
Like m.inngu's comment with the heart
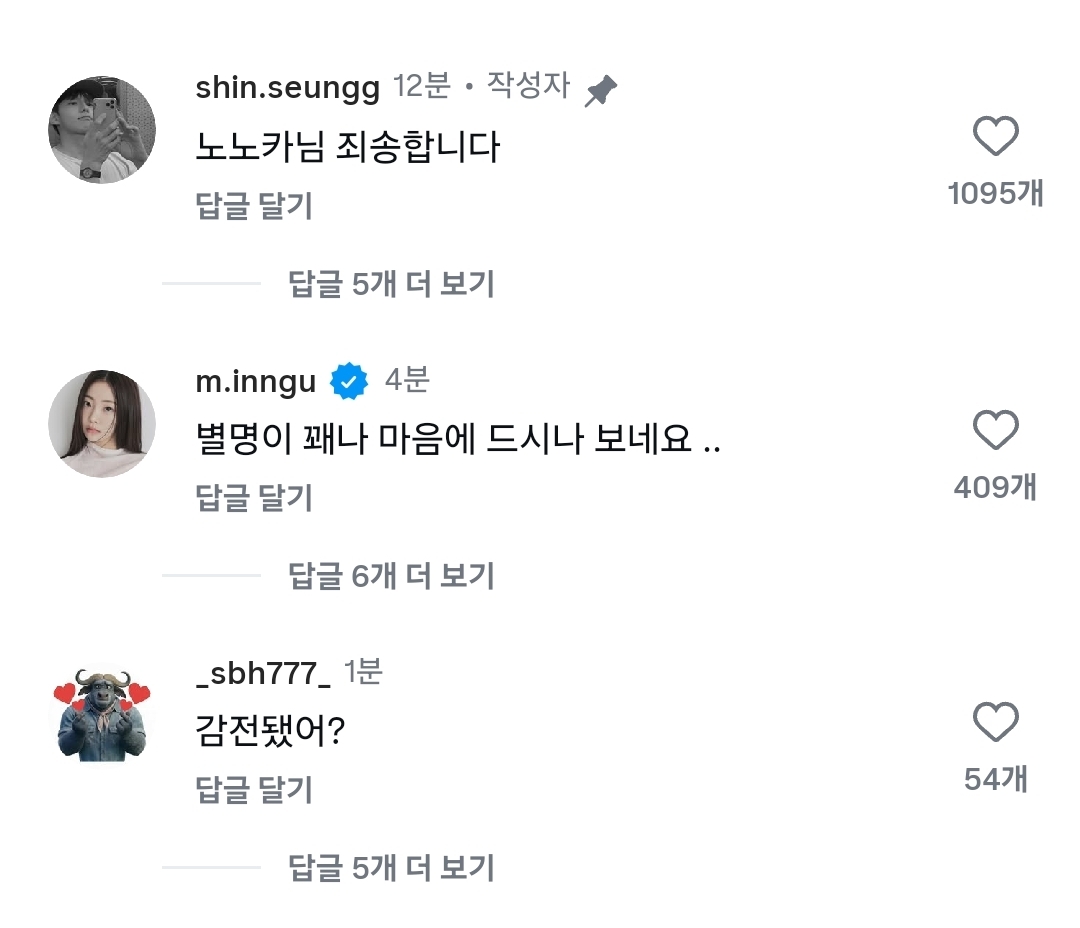[995, 431]
